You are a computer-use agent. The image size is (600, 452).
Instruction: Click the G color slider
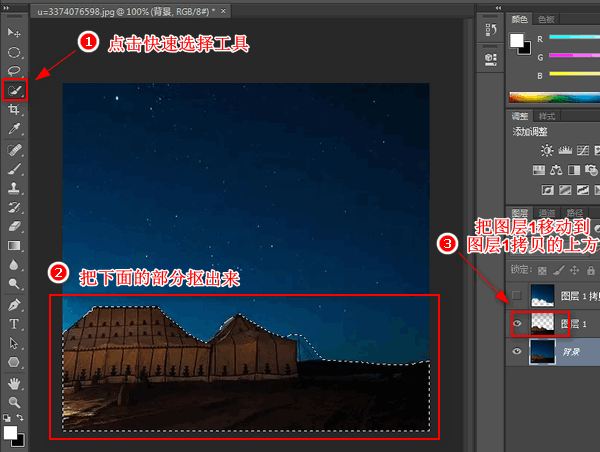click(x=574, y=55)
